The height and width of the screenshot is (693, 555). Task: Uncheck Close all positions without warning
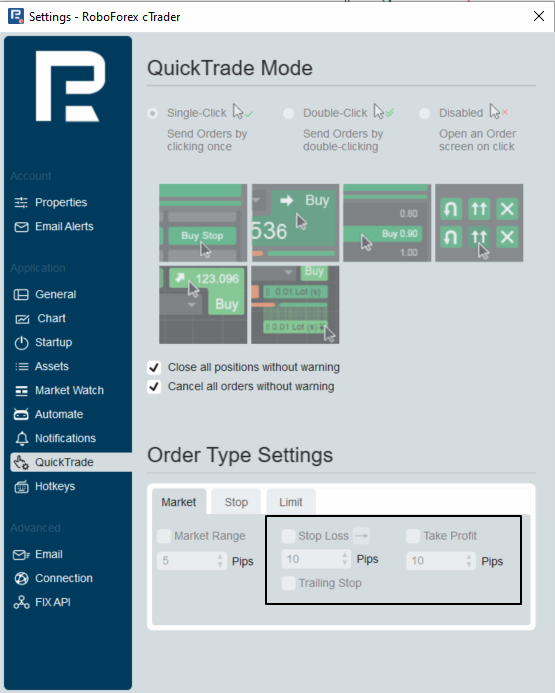coord(154,367)
